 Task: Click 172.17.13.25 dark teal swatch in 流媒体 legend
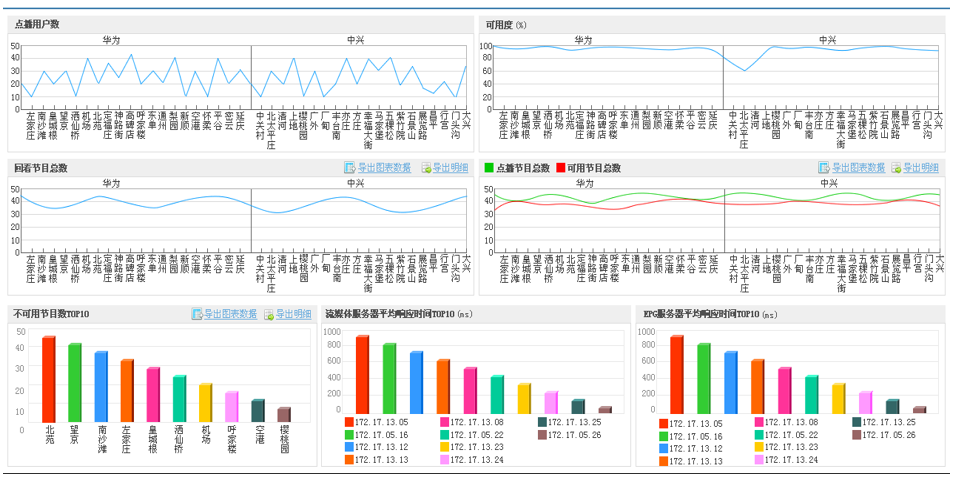pyautogui.click(x=542, y=421)
